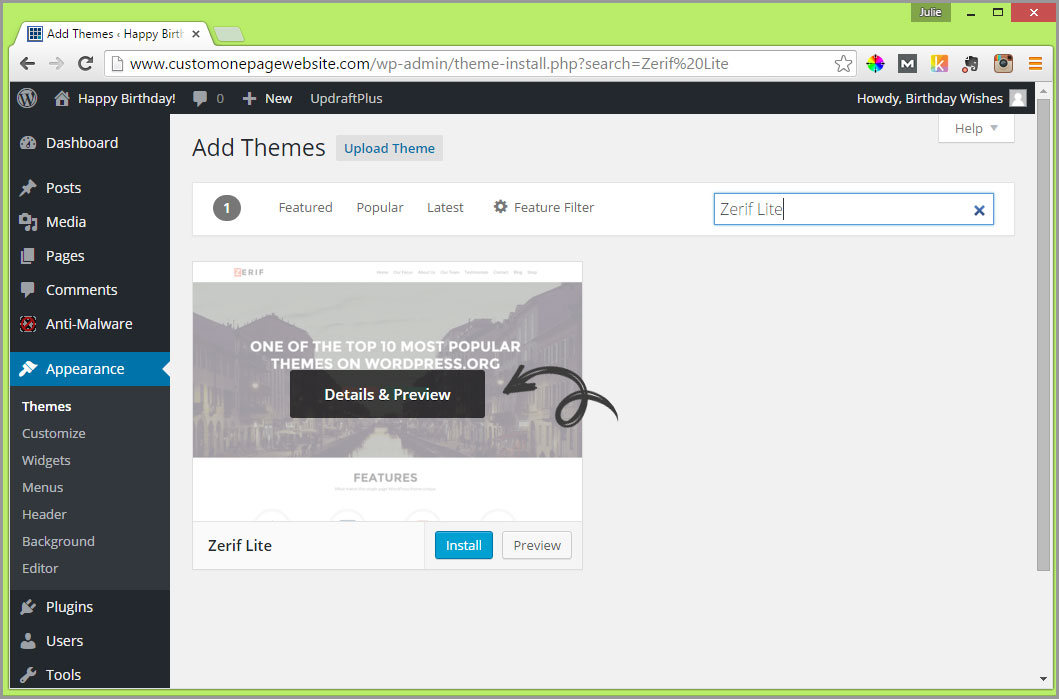Click the Julie profile button
This screenshot has width=1059, height=699.
pos(930,12)
